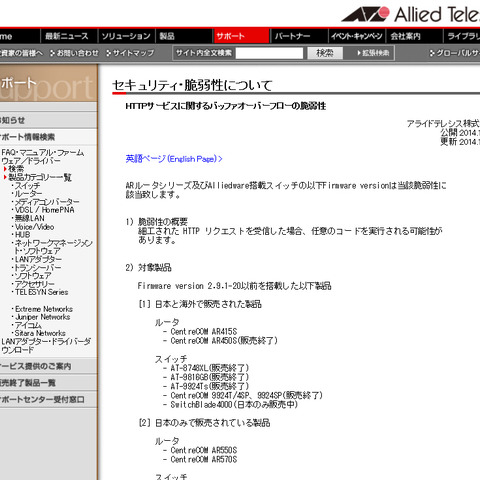Click AT-8748XL(販売終了) list entry
480x480 pixels.
point(210,368)
